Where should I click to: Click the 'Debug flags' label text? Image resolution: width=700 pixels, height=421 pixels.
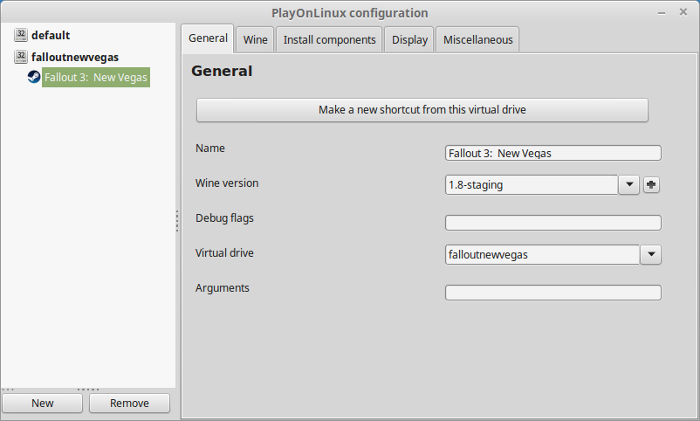(224, 218)
